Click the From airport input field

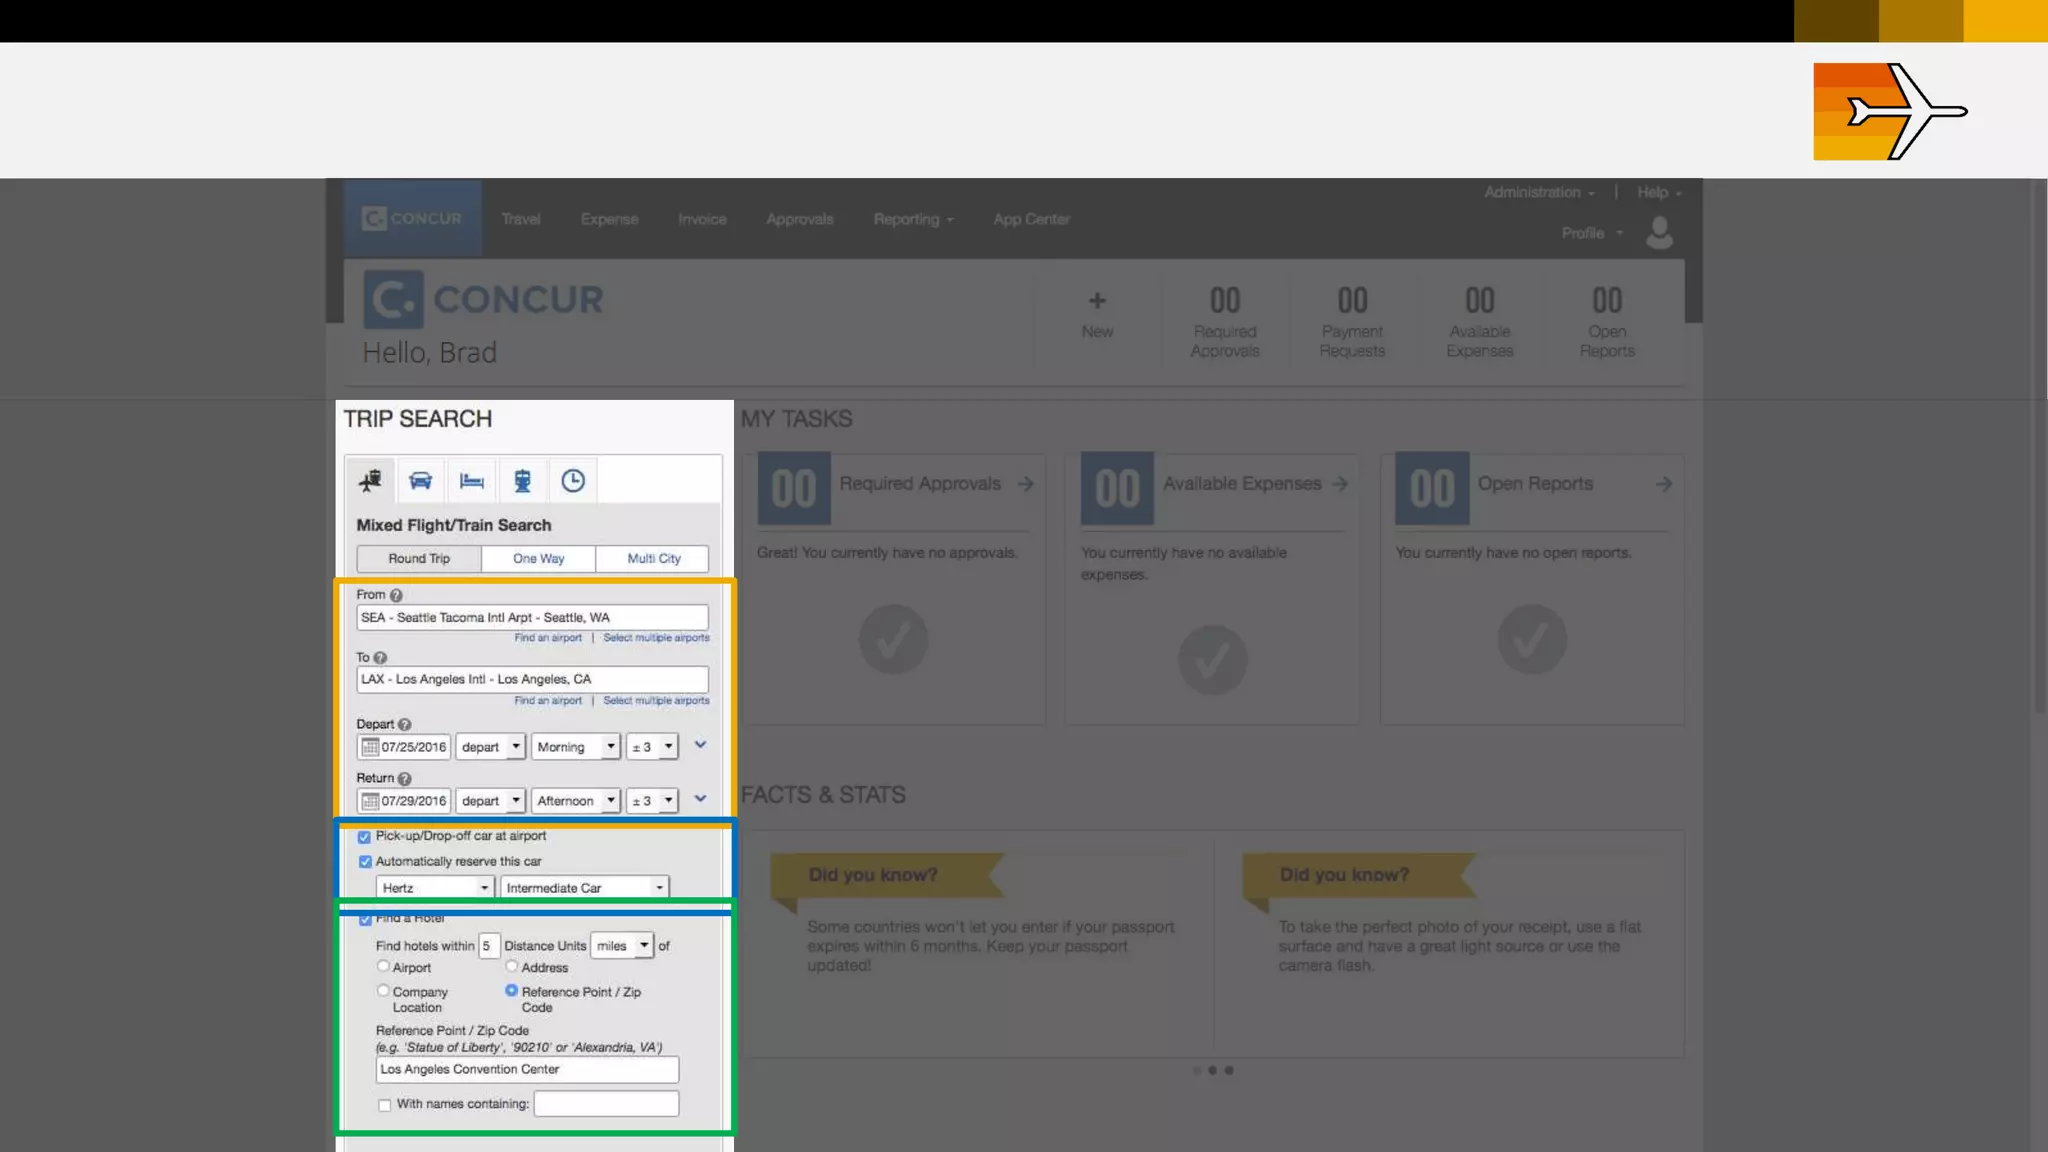click(532, 618)
